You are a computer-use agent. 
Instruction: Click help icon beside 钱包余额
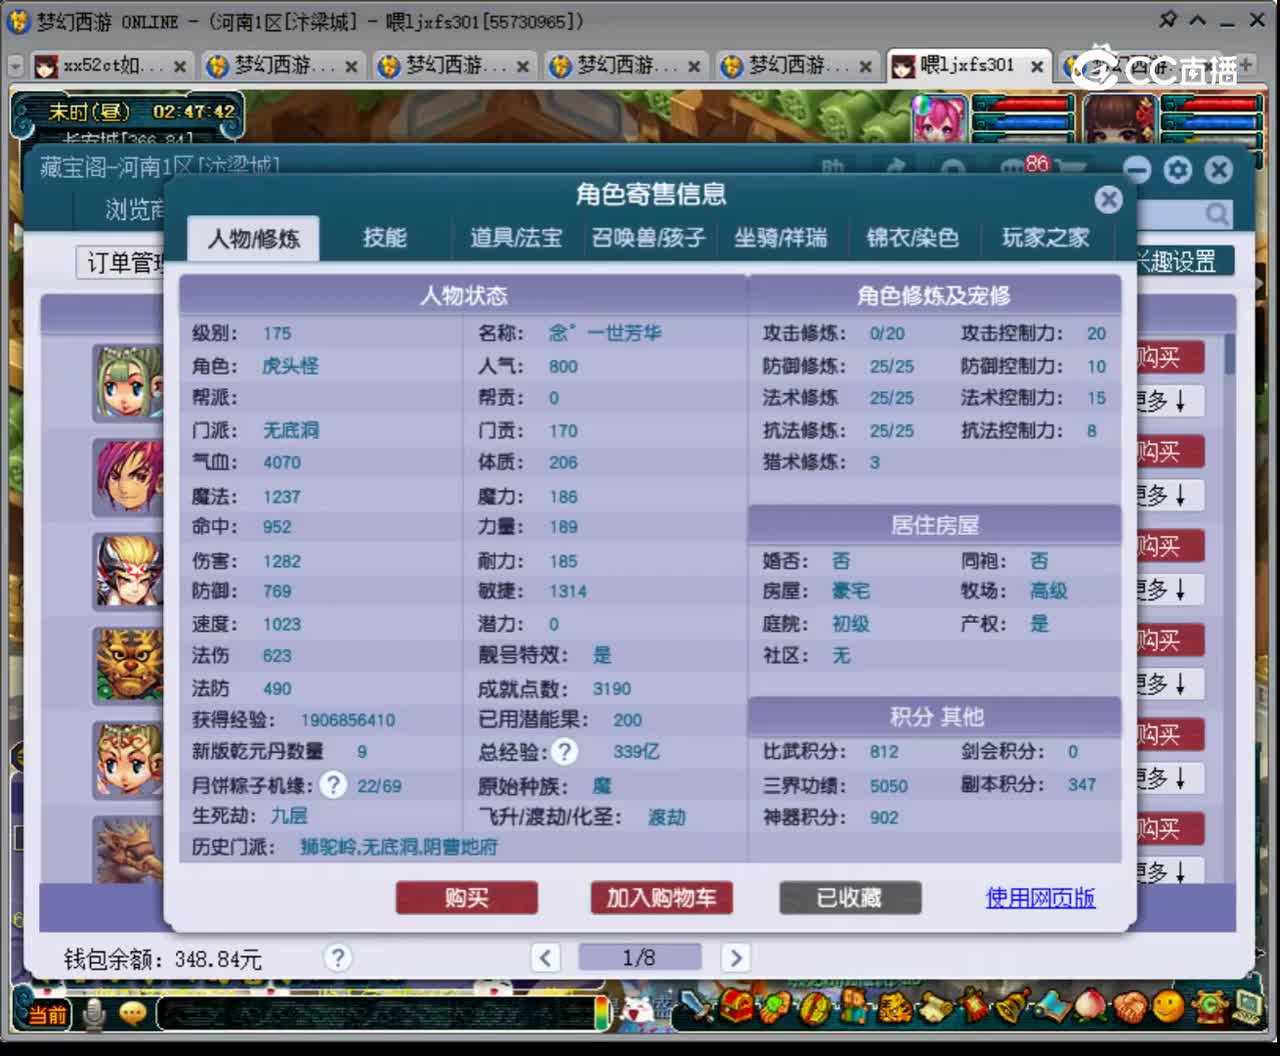338,958
